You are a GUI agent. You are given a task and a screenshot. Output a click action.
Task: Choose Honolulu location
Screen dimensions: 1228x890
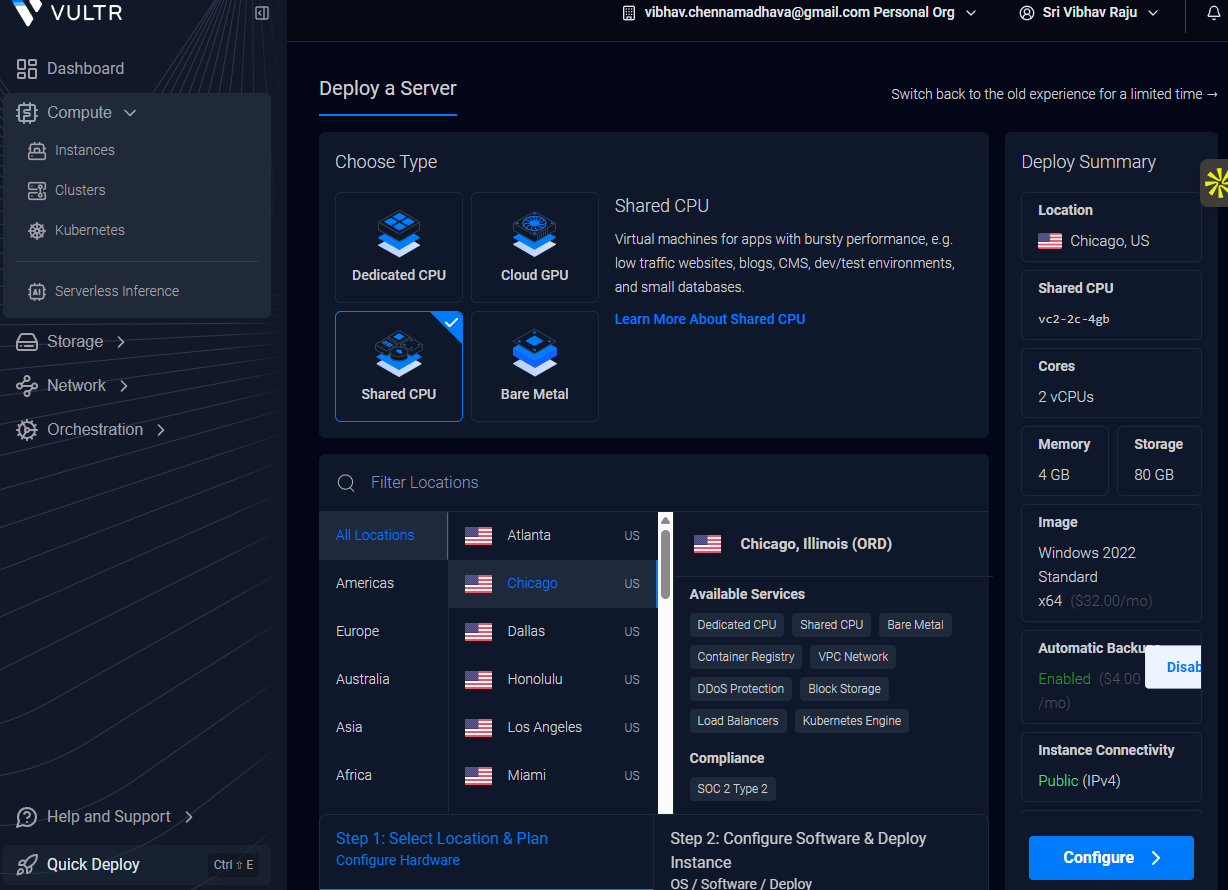[x=553, y=679]
